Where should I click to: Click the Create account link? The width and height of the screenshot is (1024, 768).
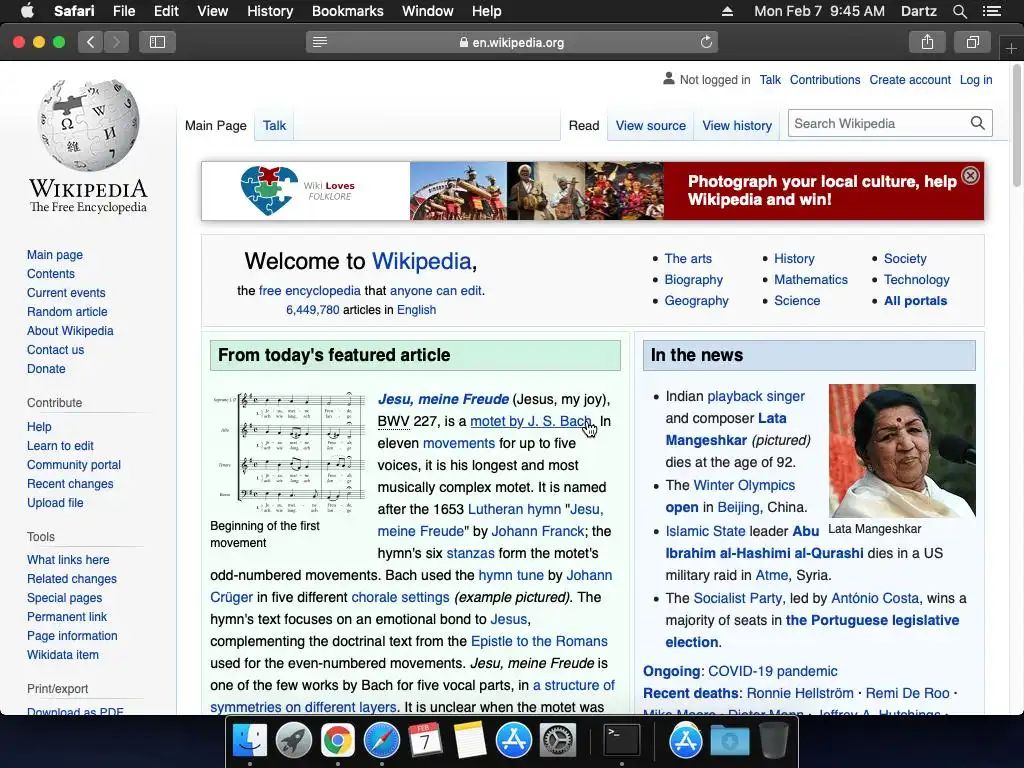(x=910, y=80)
